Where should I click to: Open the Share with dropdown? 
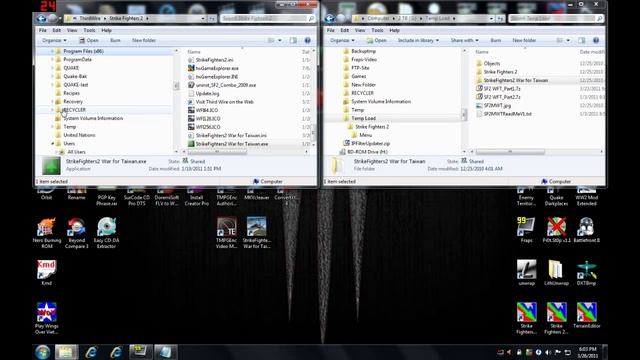464,40
